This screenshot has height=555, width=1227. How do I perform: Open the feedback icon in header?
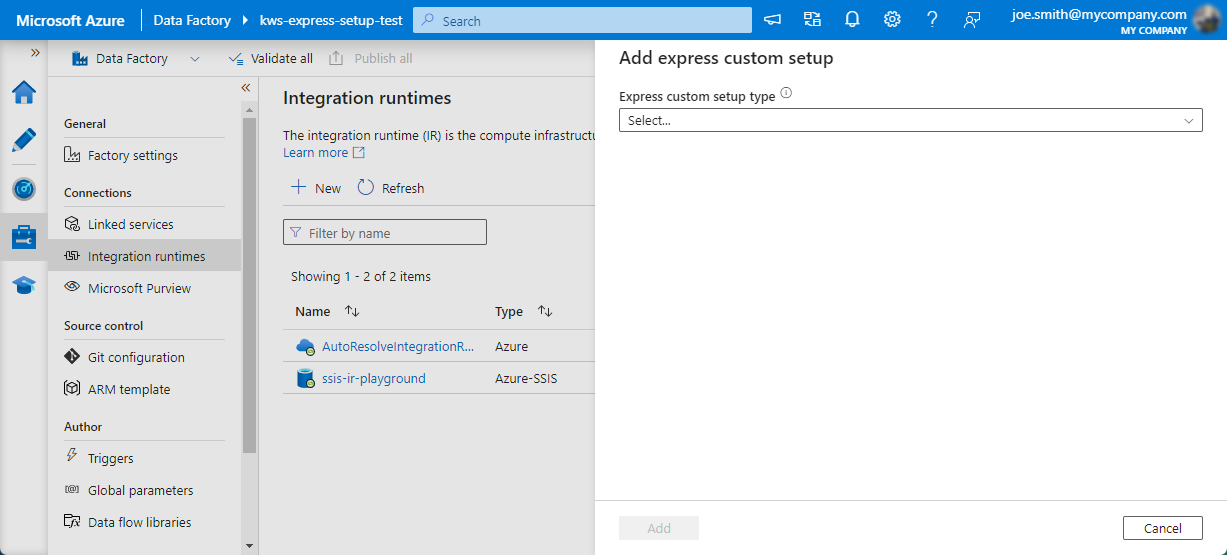point(971,20)
